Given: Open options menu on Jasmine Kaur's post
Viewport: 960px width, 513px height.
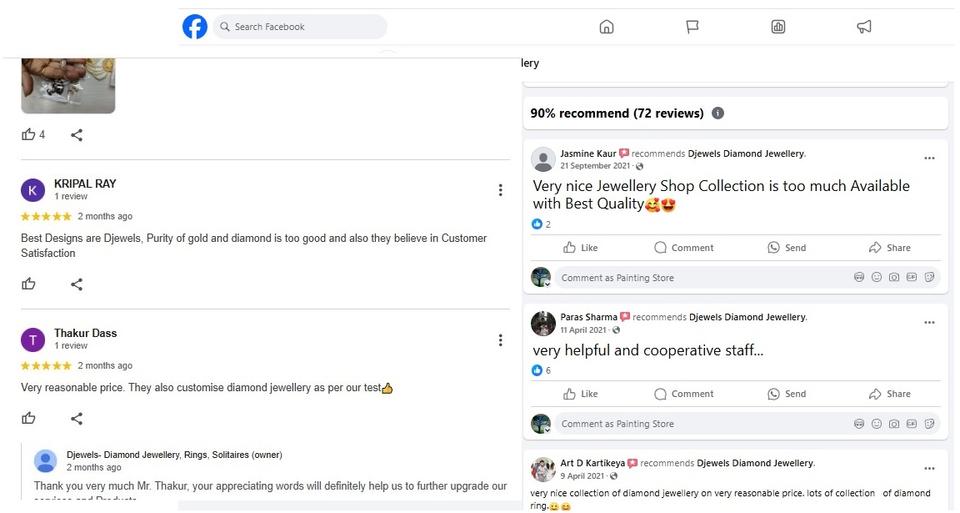Looking at the screenshot, I should click(929, 158).
